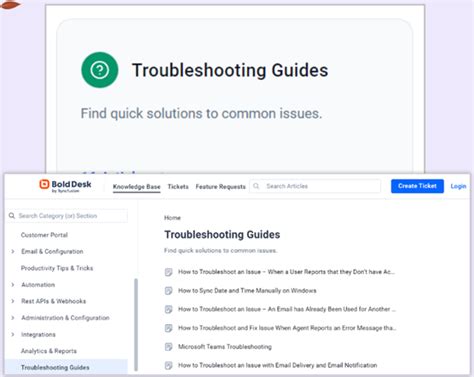
Task: Click article icon beside Microsoft Teams Troubleshooting
Action: [169, 347]
